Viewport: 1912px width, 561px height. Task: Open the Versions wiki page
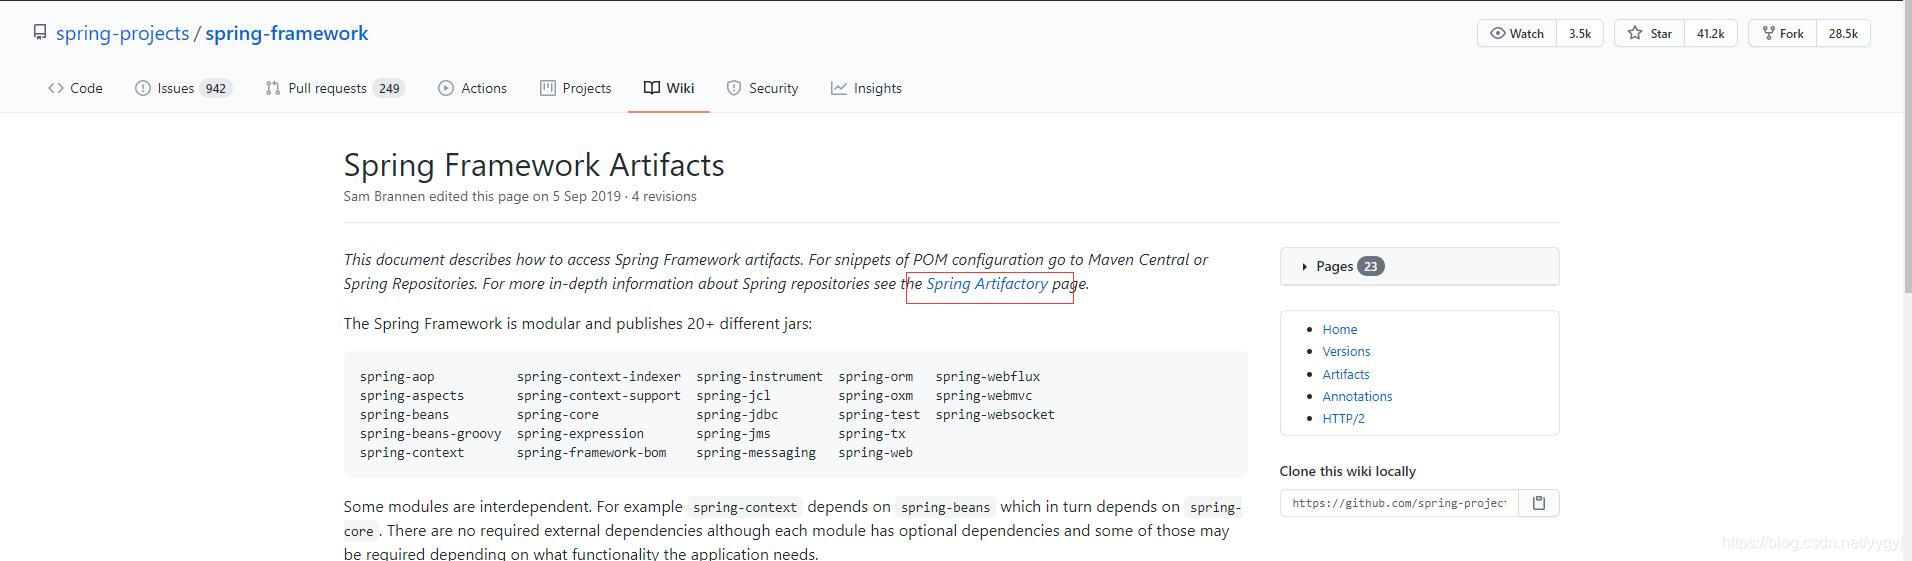point(1346,351)
